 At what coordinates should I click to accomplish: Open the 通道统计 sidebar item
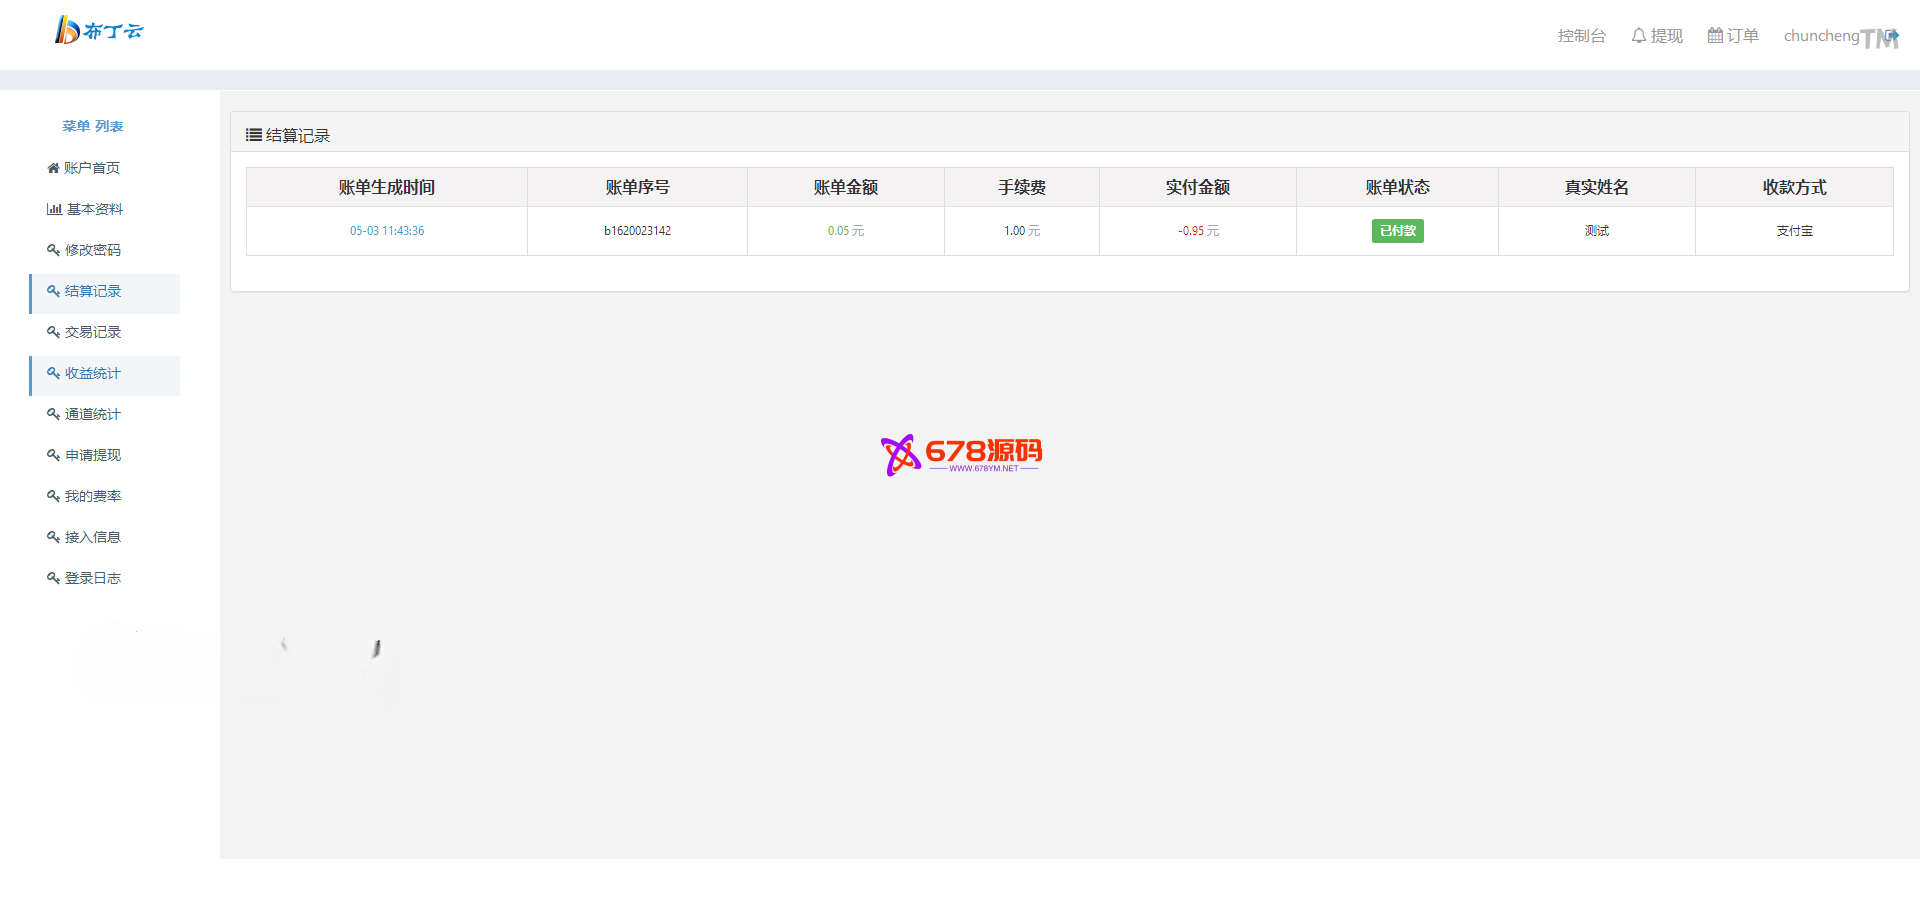coord(93,414)
